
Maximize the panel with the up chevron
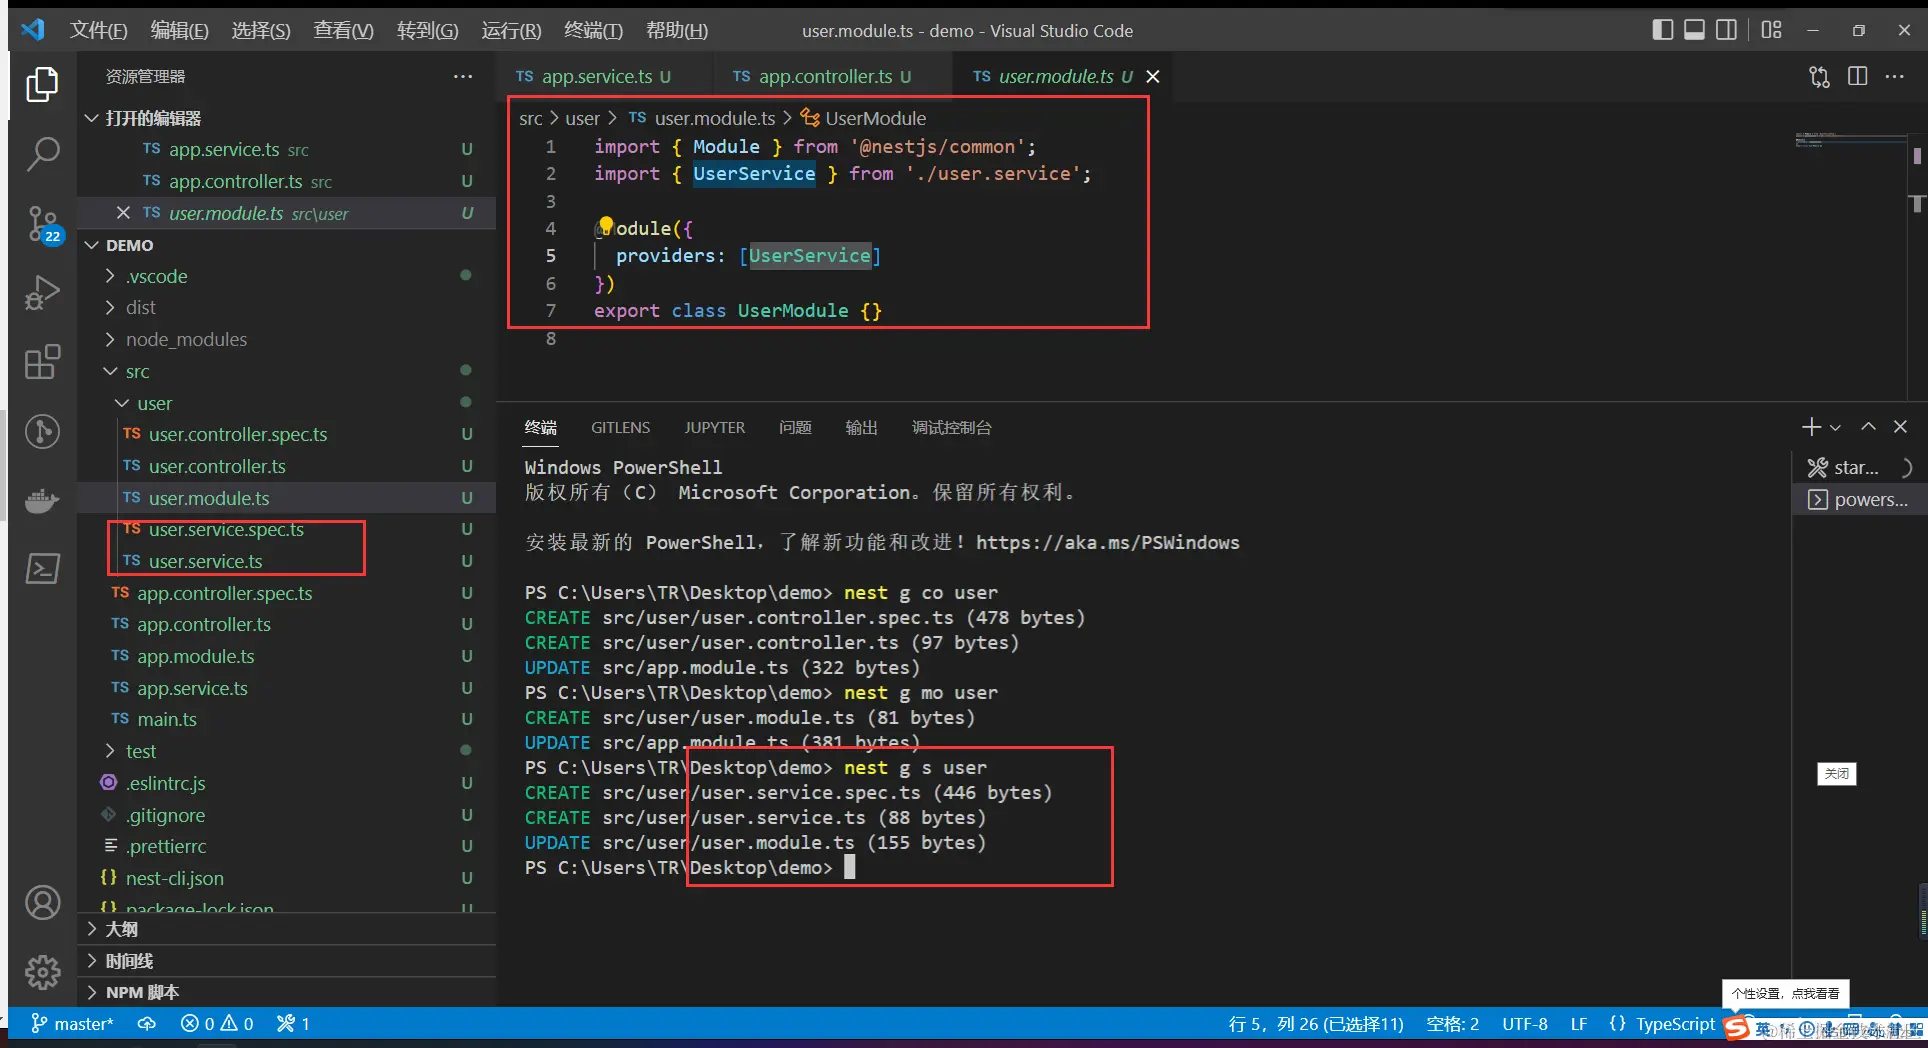tap(1868, 427)
